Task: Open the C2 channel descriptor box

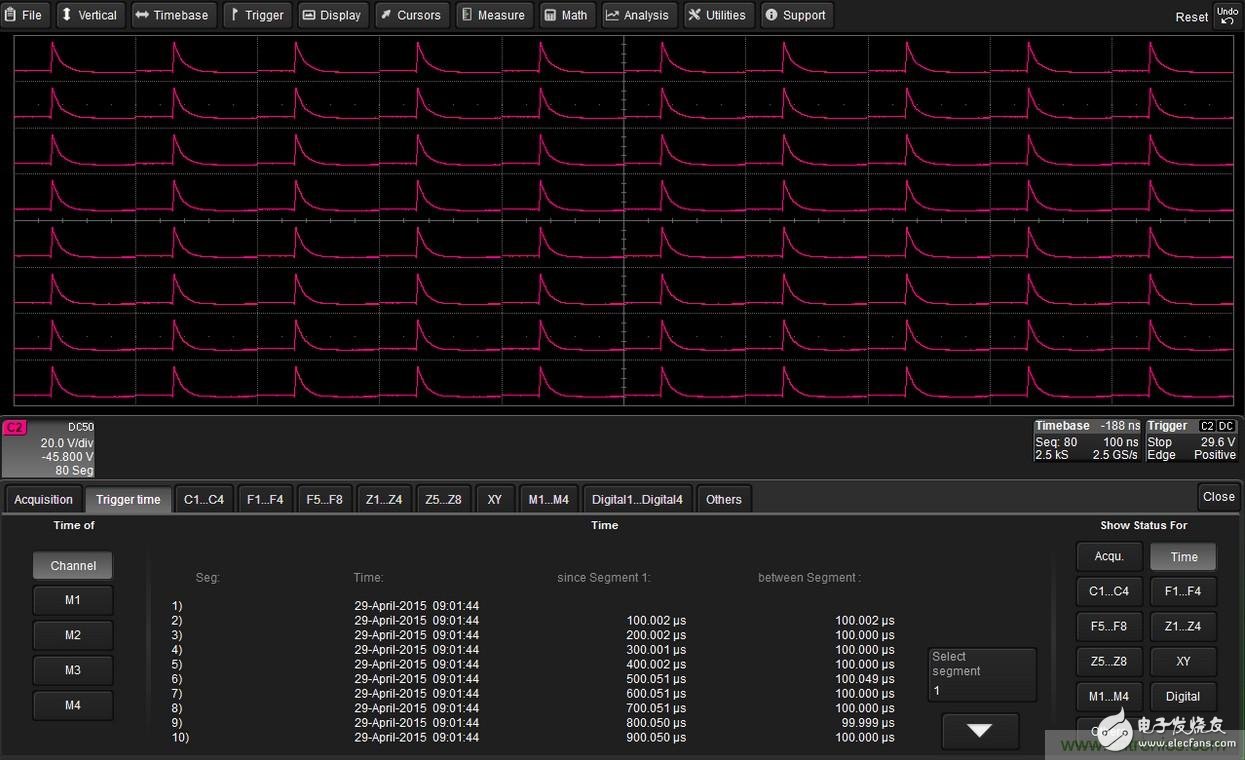Action: (48, 448)
